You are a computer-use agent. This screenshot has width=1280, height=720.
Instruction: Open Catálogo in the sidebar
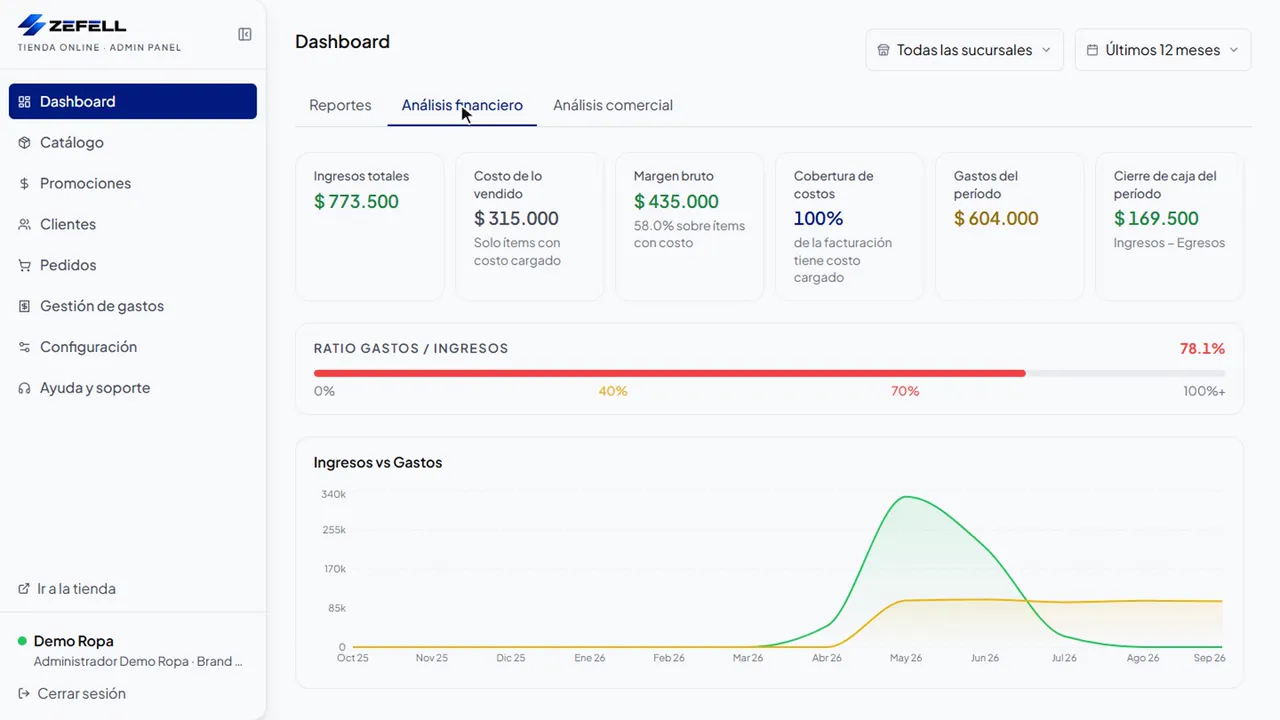coord(133,143)
